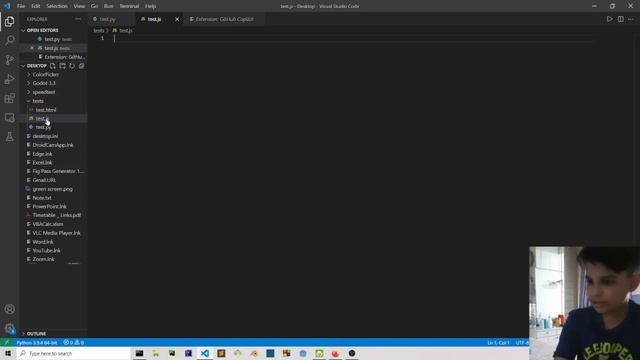Image resolution: width=640 pixels, height=360 pixels.
Task: Open the Manage gear icon
Action: point(9,328)
